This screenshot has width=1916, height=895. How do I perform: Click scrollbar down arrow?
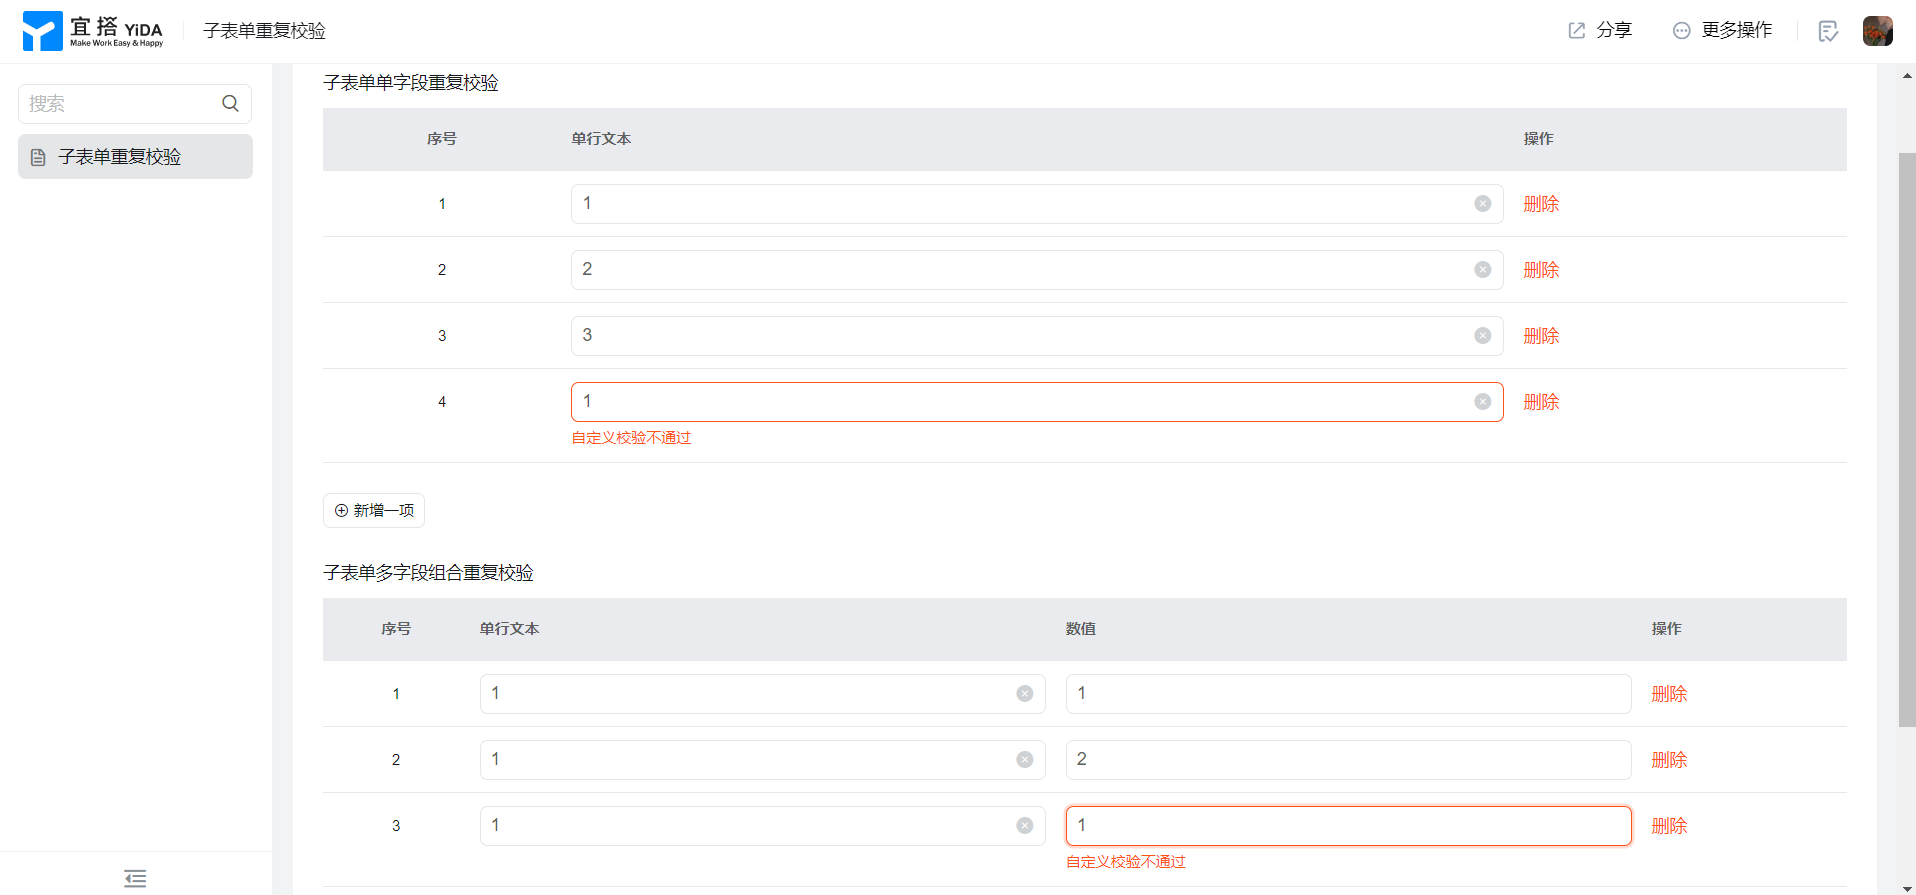coord(1906,887)
